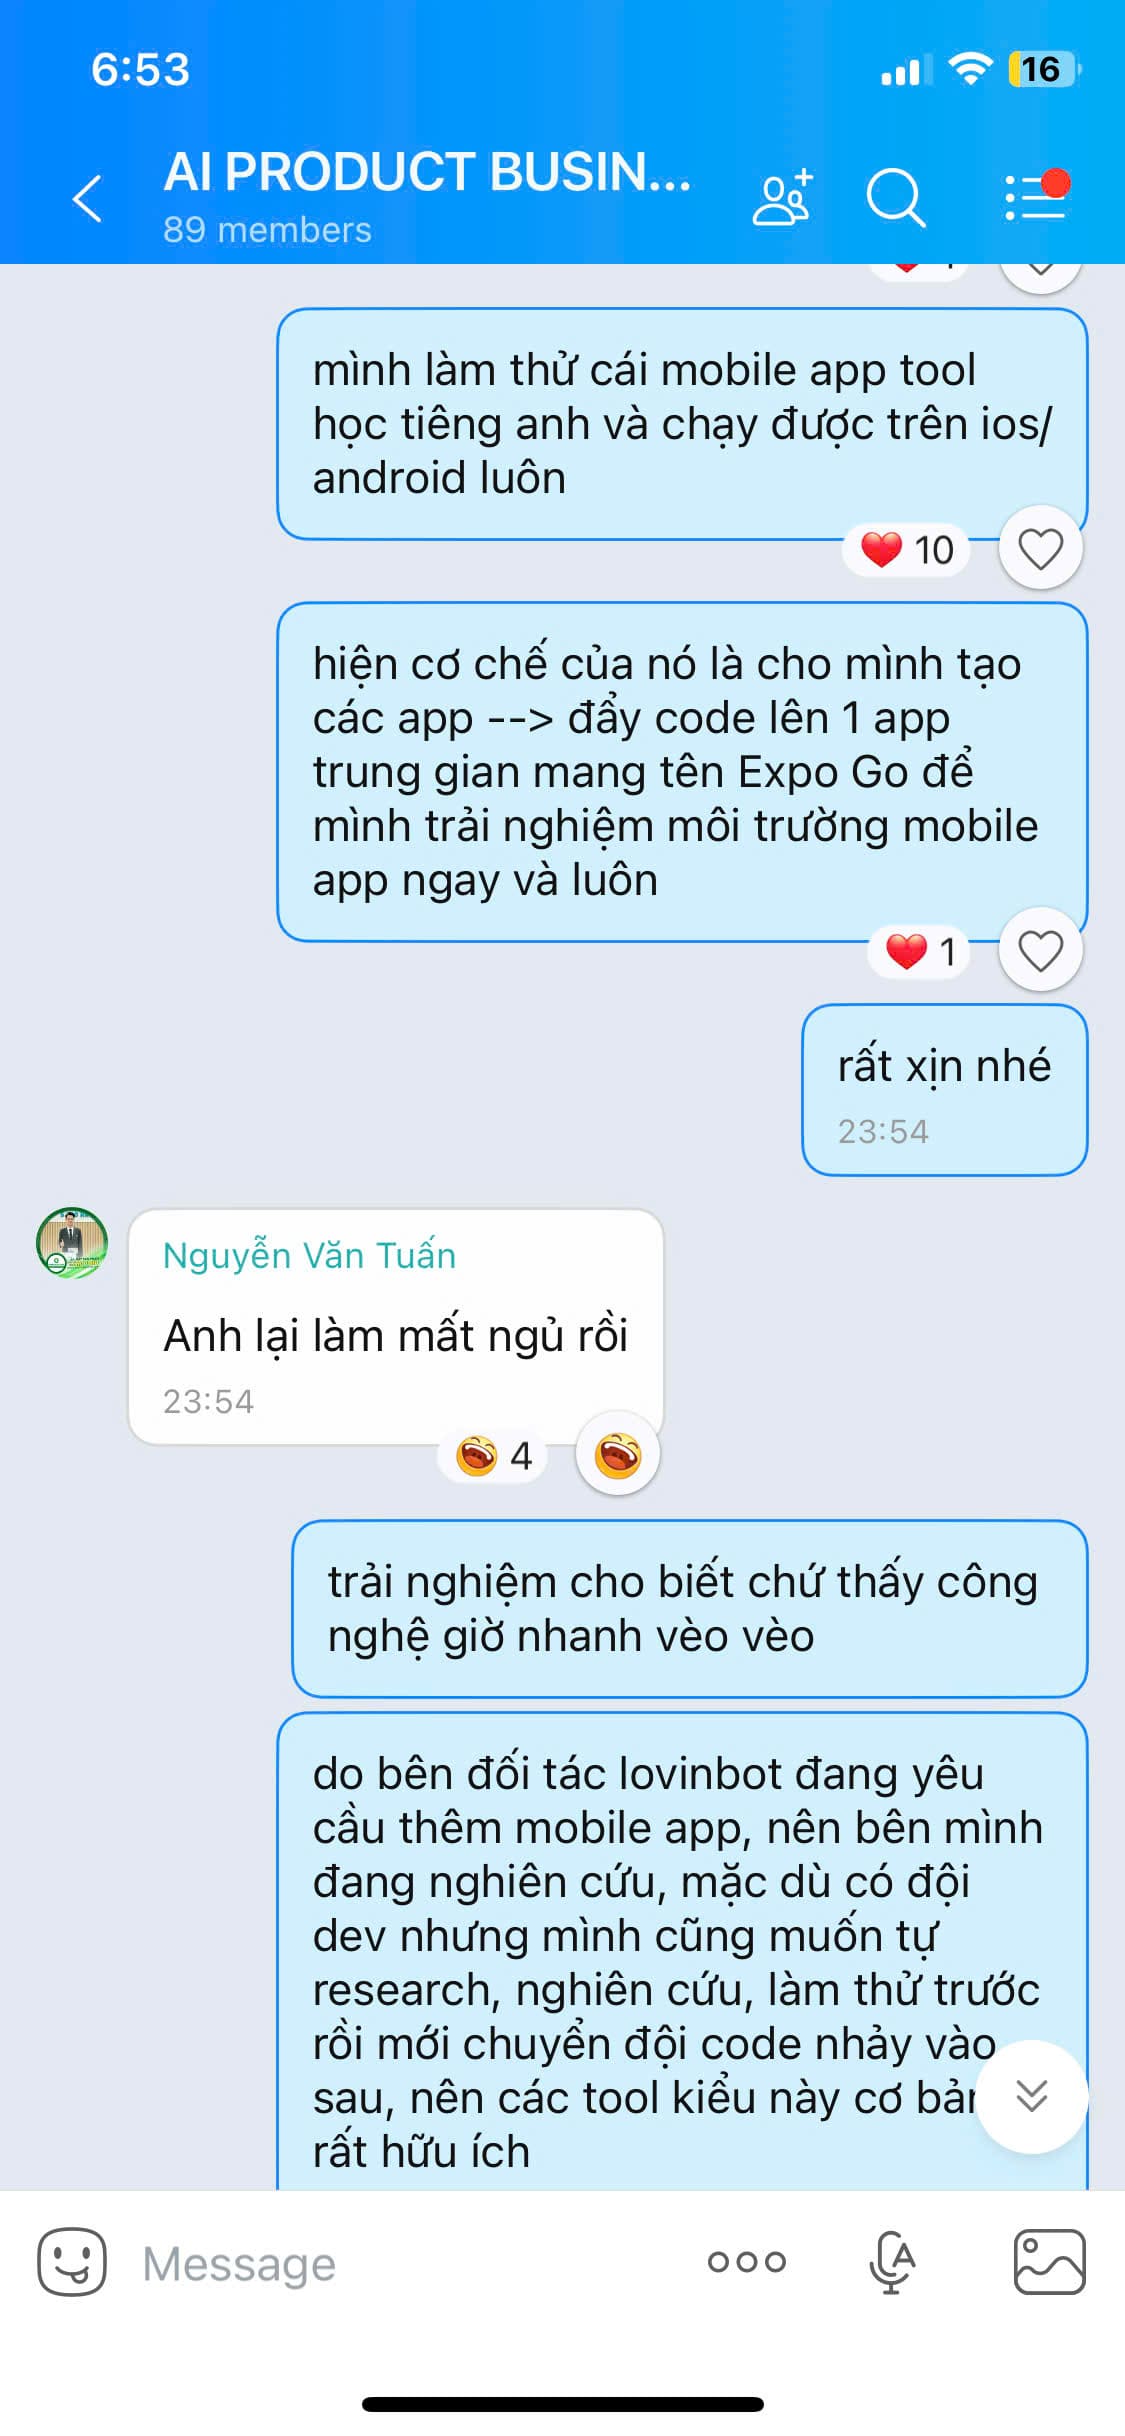Tap the search magnifier icon
1125x2436 pixels.
(x=895, y=198)
